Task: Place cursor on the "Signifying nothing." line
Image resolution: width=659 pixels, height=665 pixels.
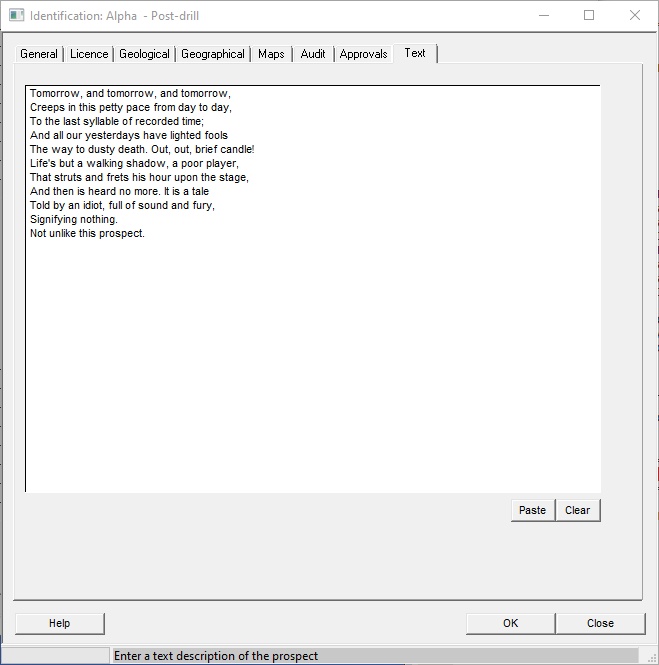Action: pos(74,220)
